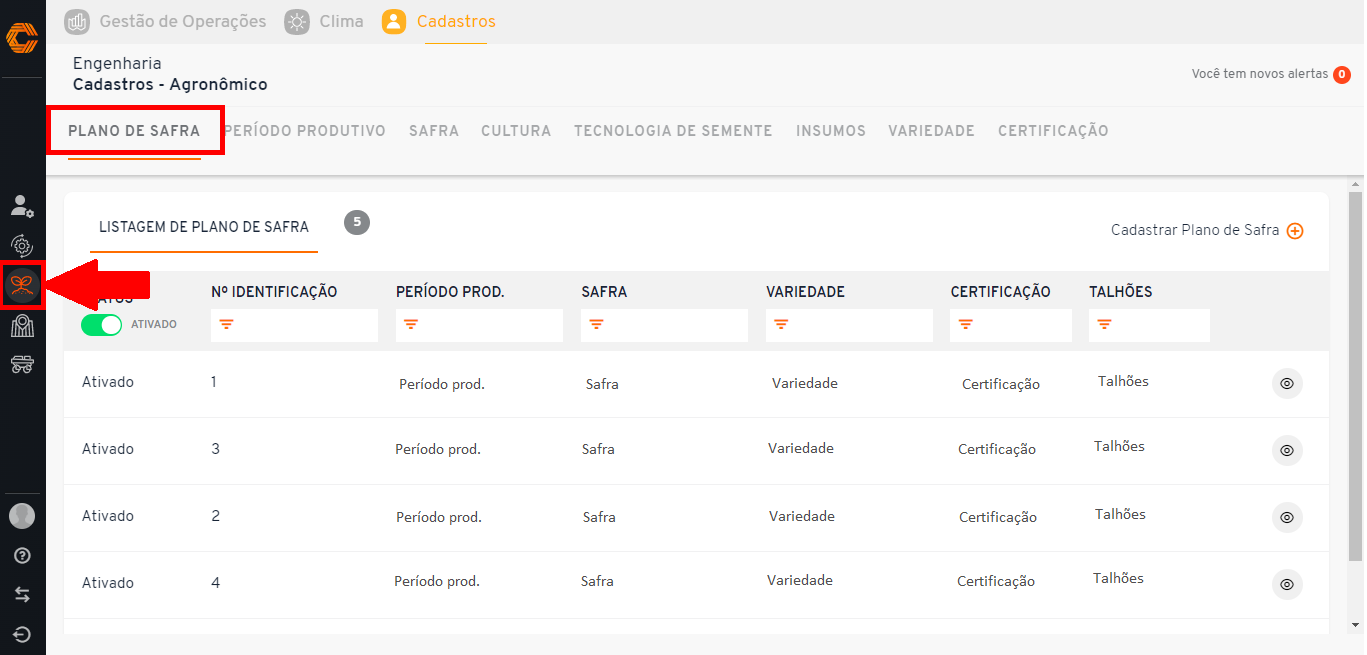Open the user settings sidebar icon
The height and width of the screenshot is (655, 1367).
pos(22,206)
